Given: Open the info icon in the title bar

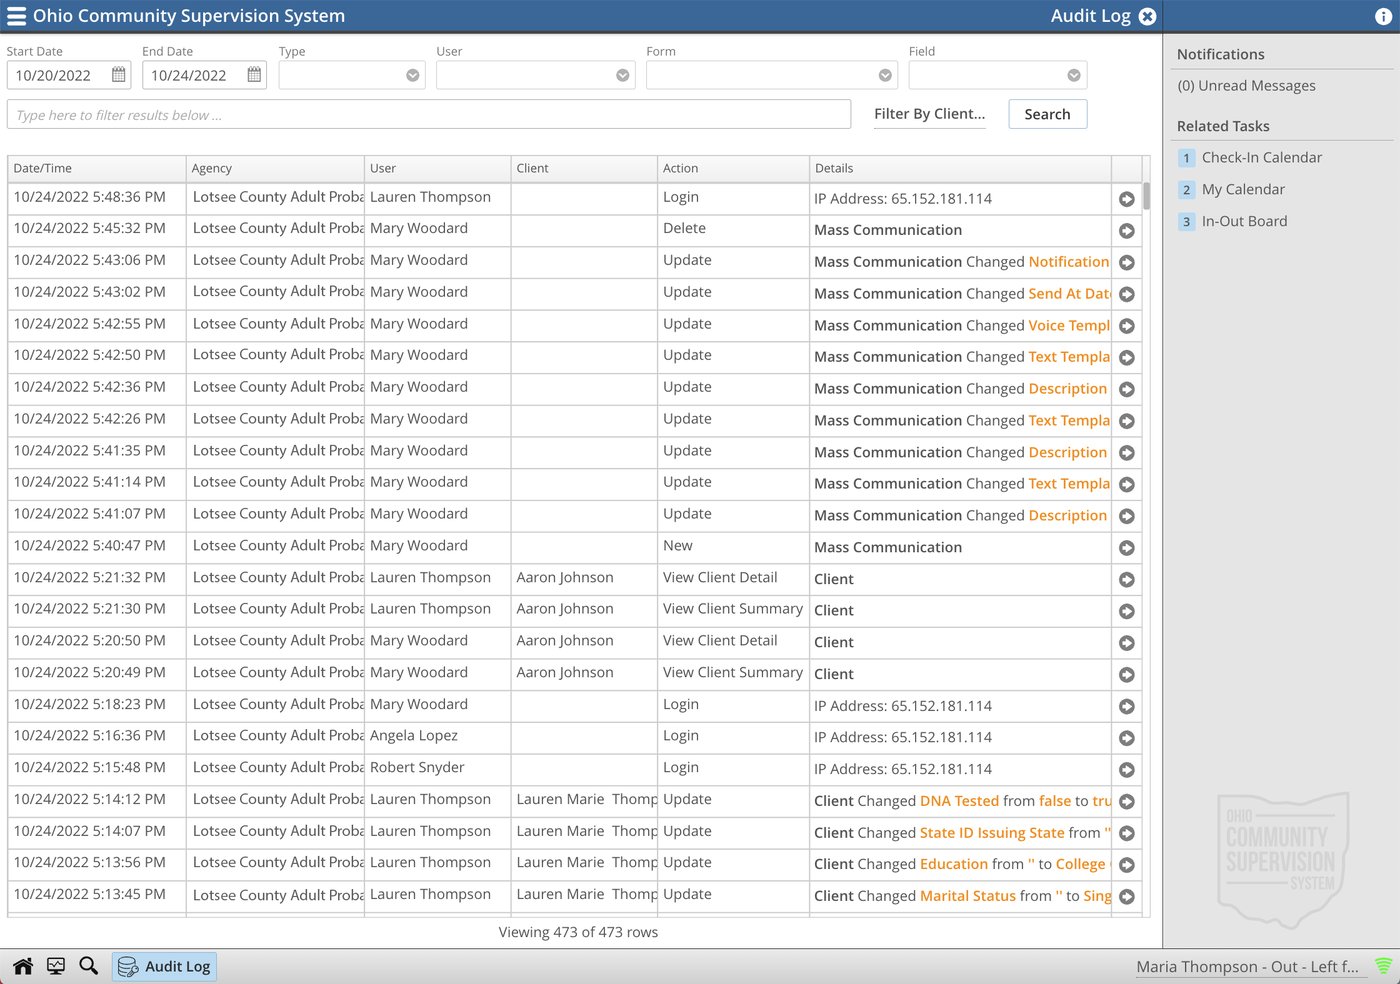Looking at the screenshot, I should (1381, 15).
